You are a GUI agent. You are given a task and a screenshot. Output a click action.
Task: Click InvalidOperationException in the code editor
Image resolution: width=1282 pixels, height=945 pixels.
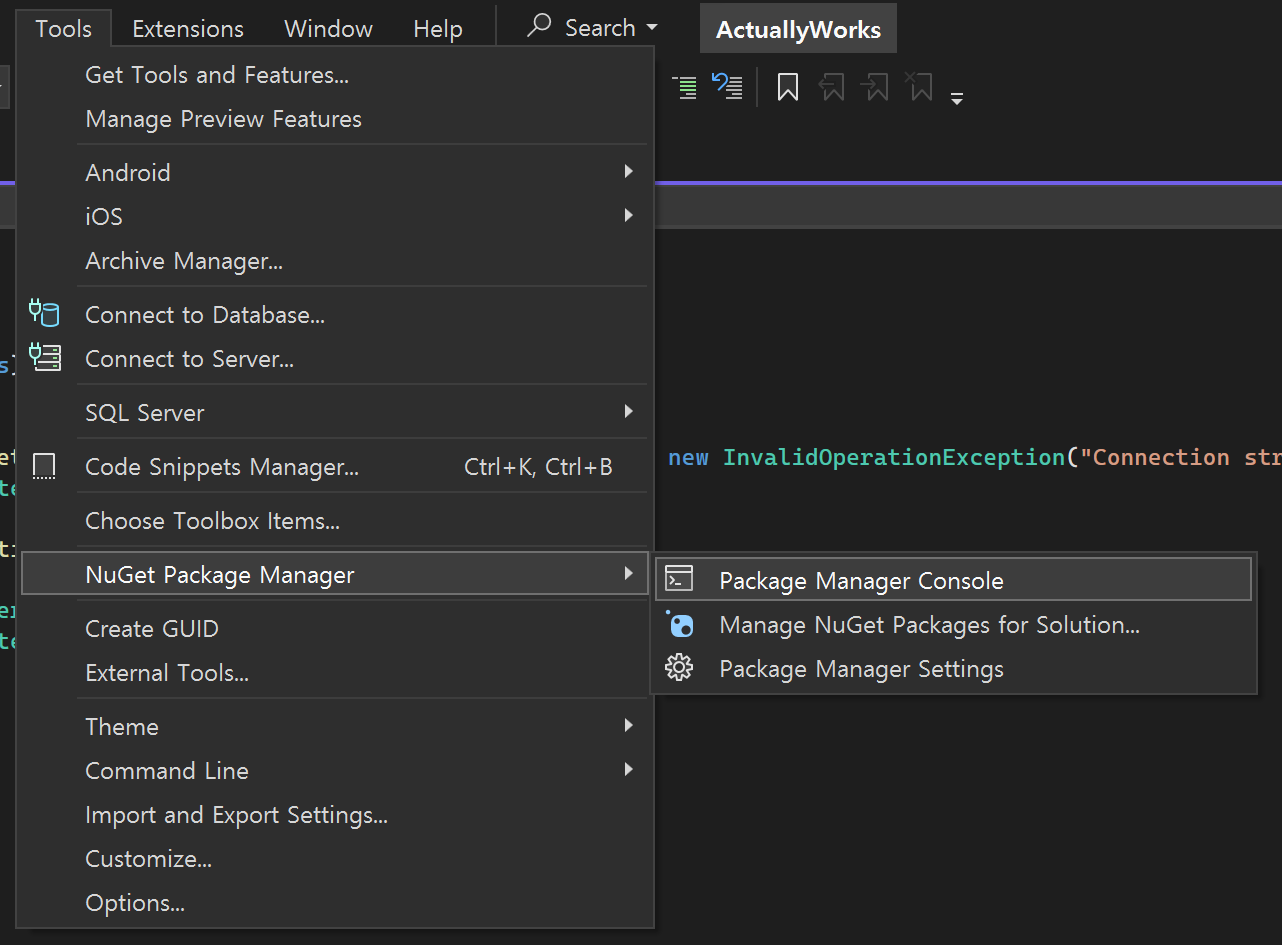coord(894,457)
